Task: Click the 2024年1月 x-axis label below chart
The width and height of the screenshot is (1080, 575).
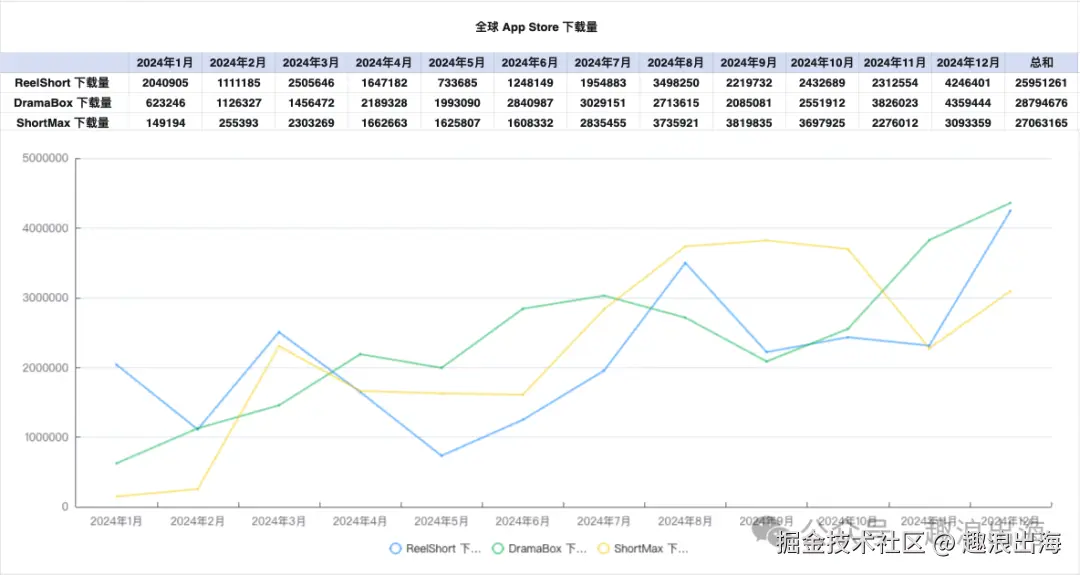Action: (116, 521)
